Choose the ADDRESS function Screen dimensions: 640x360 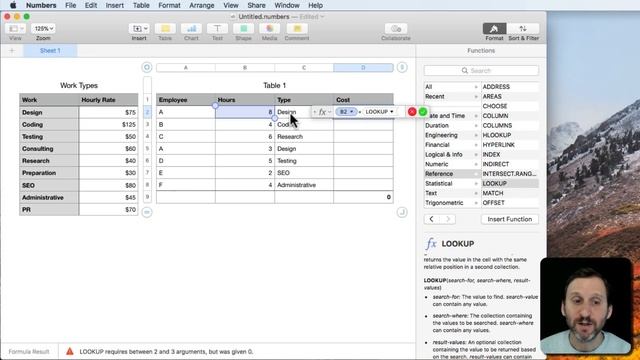(x=510, y=87)
